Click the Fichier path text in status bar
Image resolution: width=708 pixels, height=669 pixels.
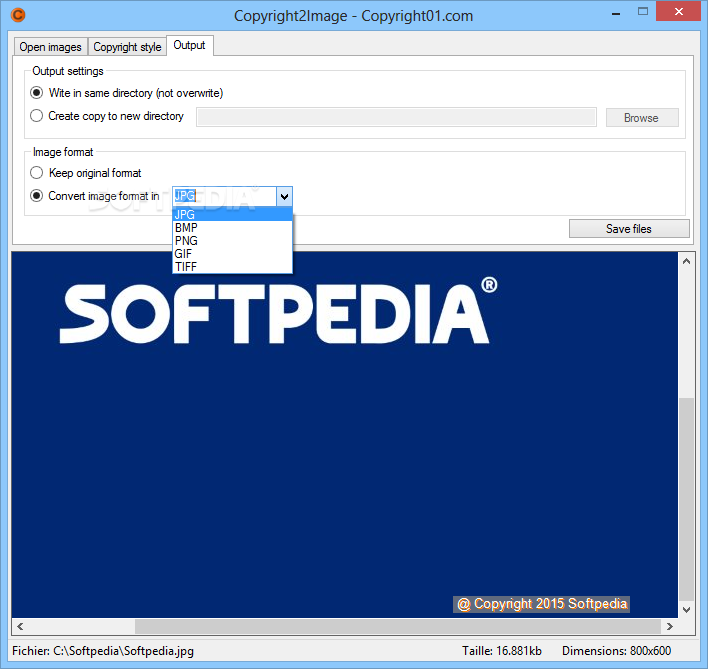(x=103, y=650)
